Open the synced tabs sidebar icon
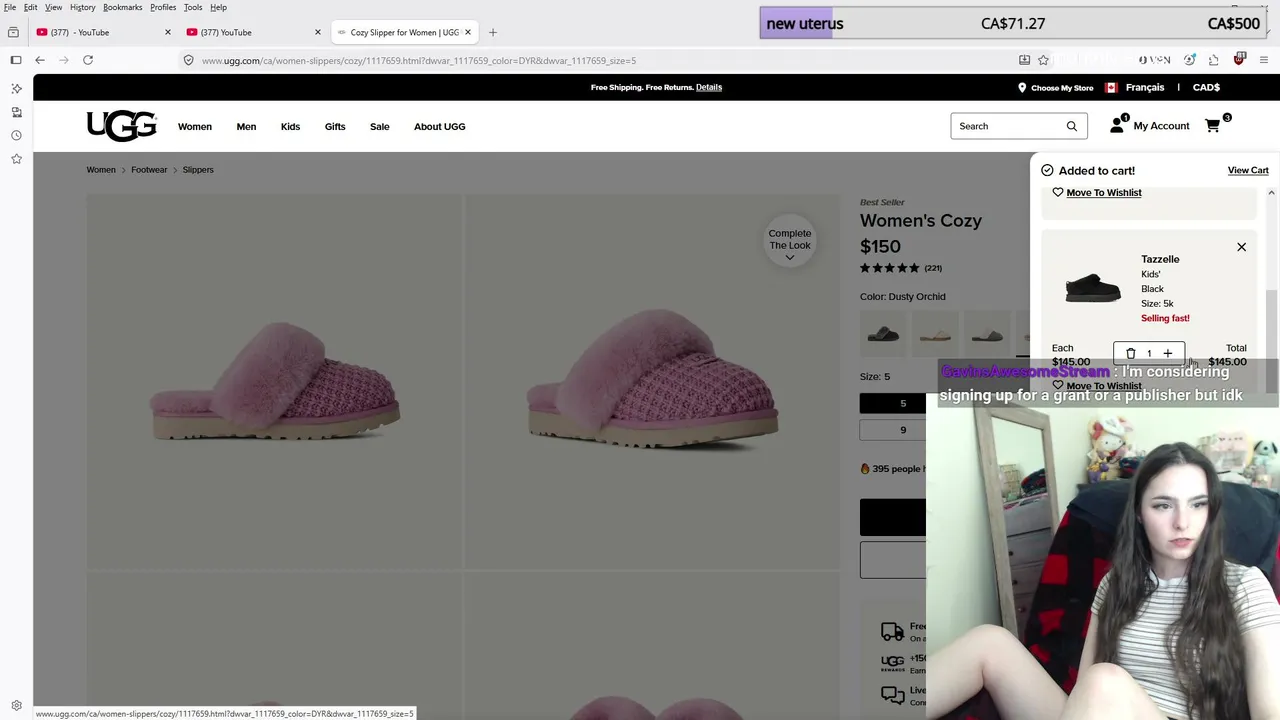Image resolution: width=1280 pixels, height=720 pixels. click(16, 112)
